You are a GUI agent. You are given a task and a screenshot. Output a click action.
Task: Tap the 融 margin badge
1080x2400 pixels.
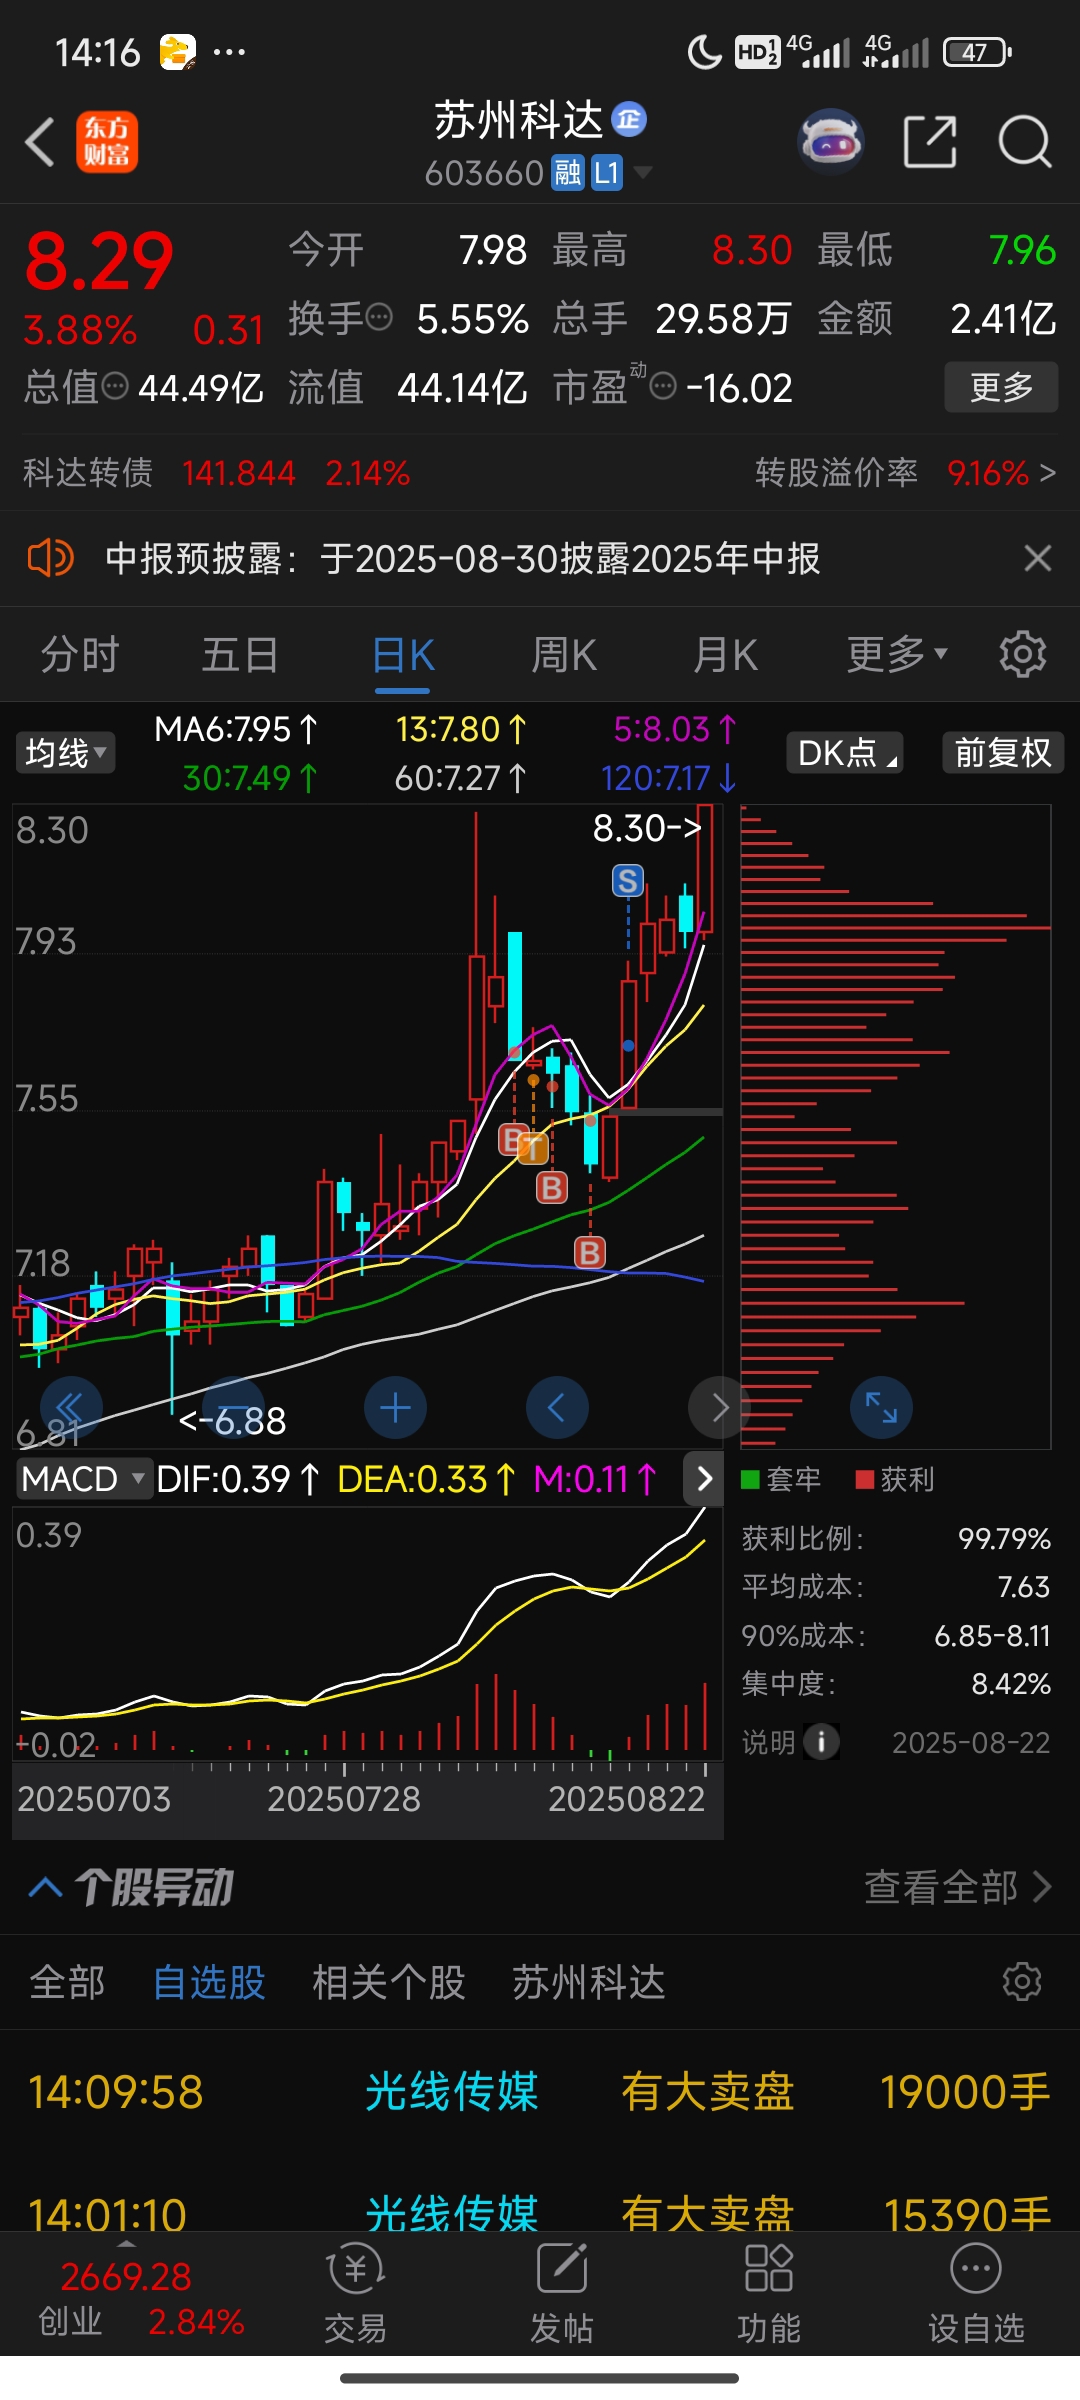point(568,173)
